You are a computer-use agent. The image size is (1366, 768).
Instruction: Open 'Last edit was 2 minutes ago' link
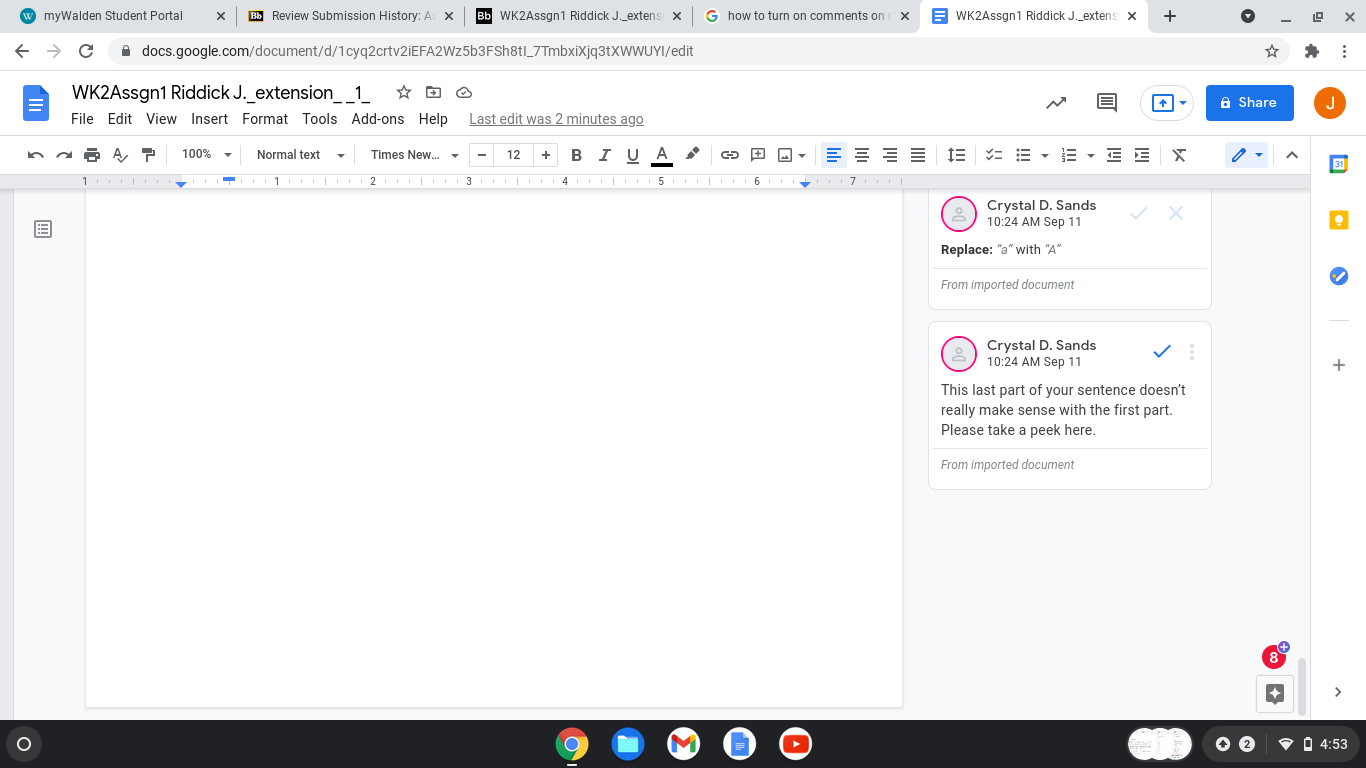pyautogui.click(x=556, y=119)
